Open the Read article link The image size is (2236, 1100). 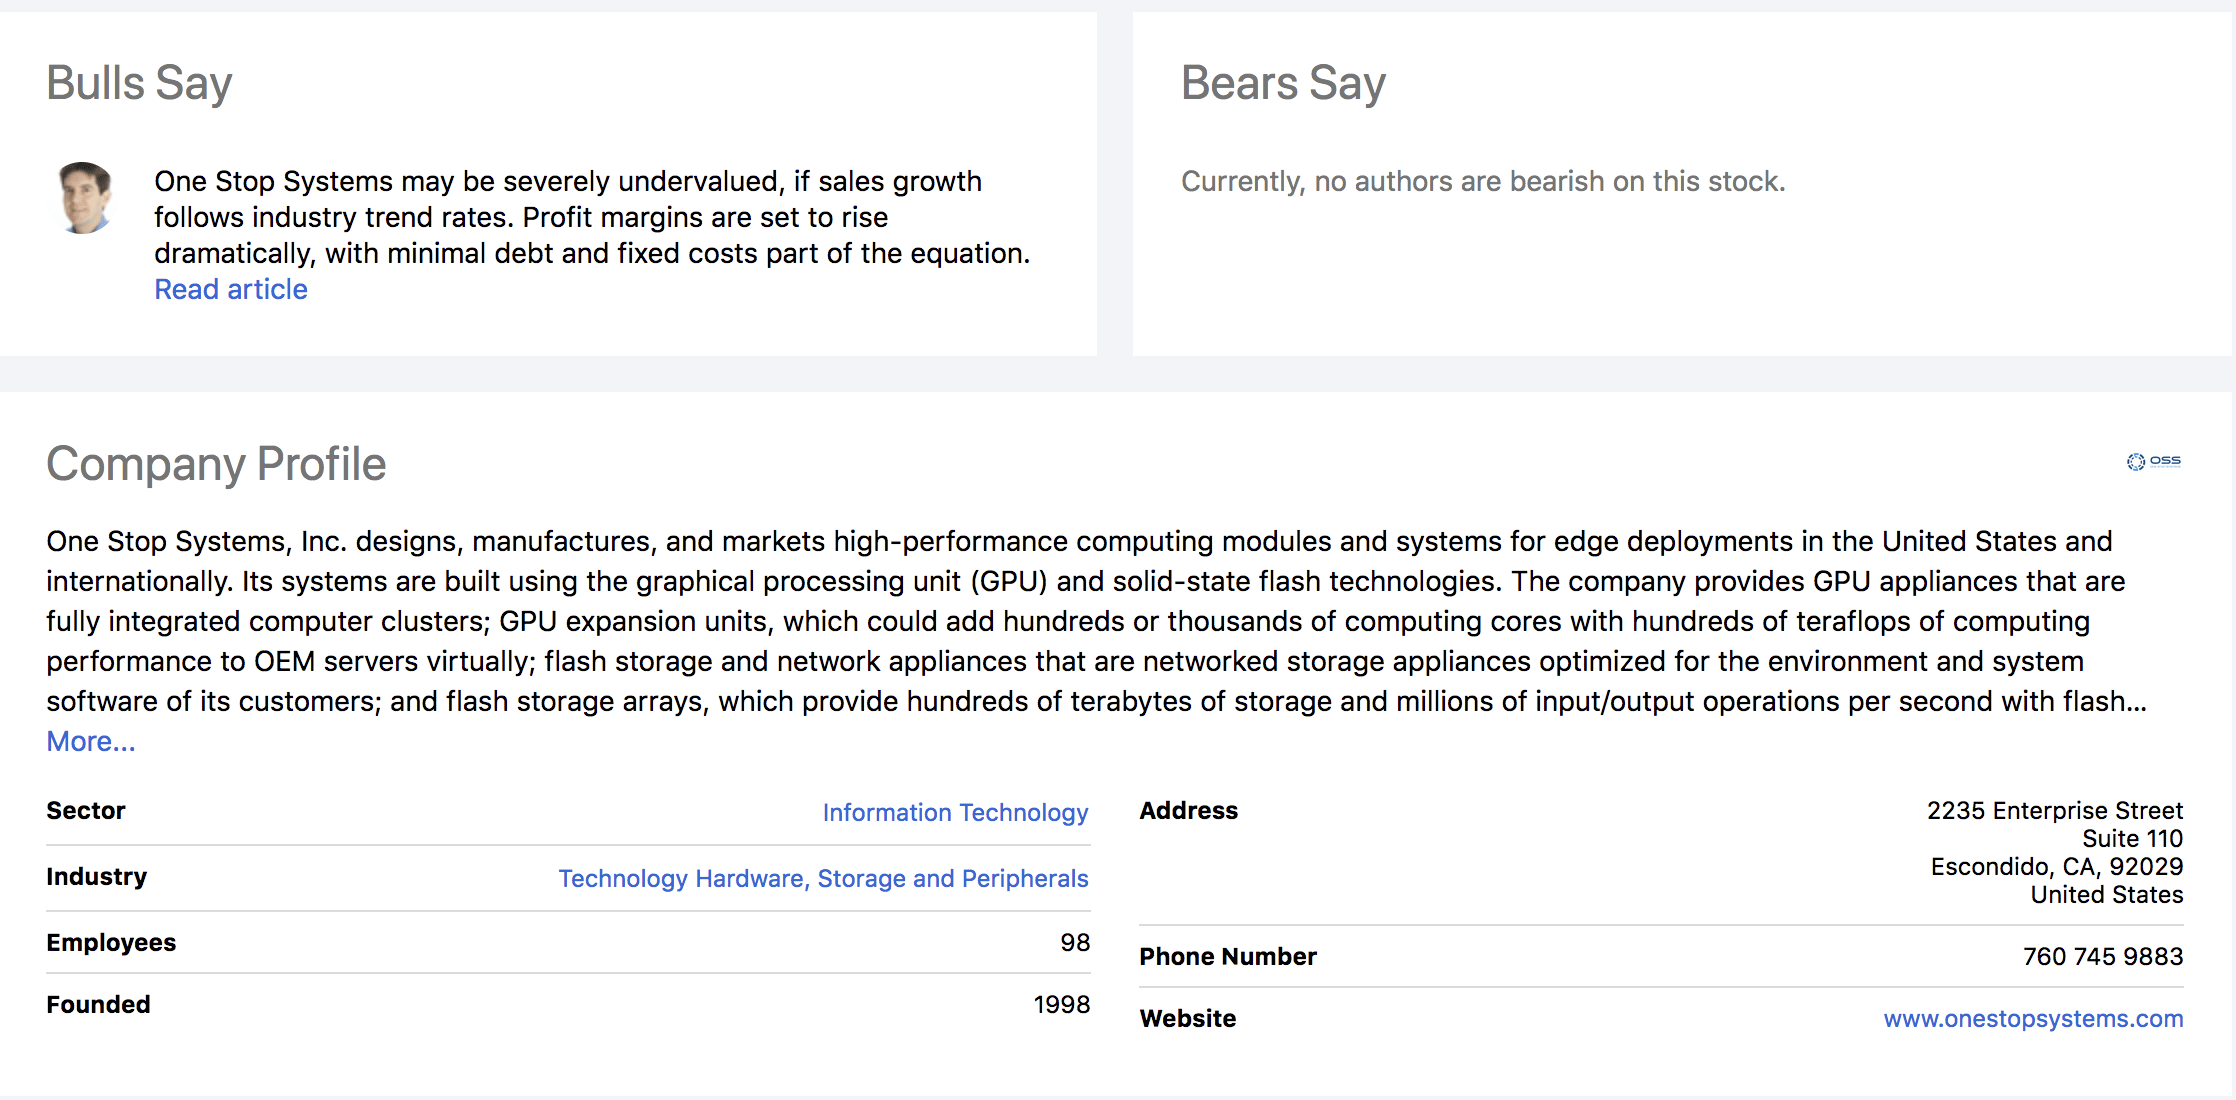pyautogui.click(x=231, y=289)
